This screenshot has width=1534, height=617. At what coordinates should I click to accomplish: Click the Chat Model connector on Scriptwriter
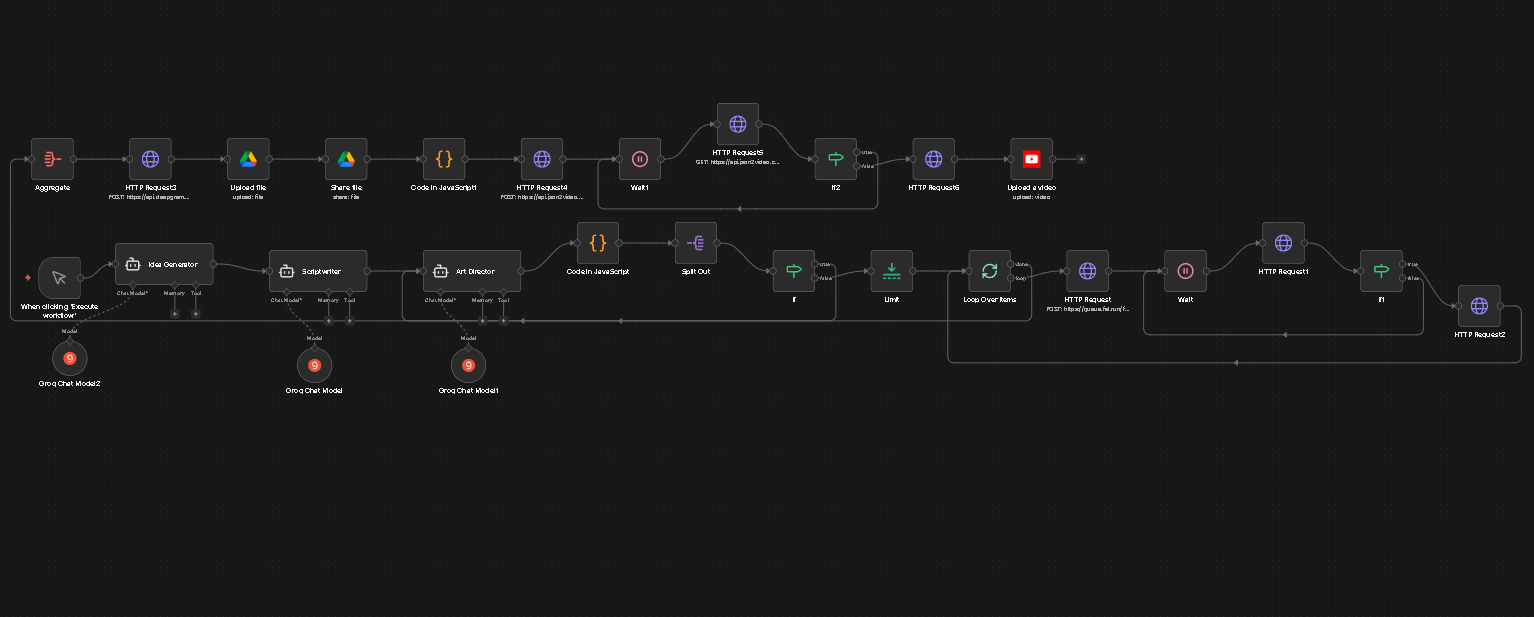(x=286, y=293)
